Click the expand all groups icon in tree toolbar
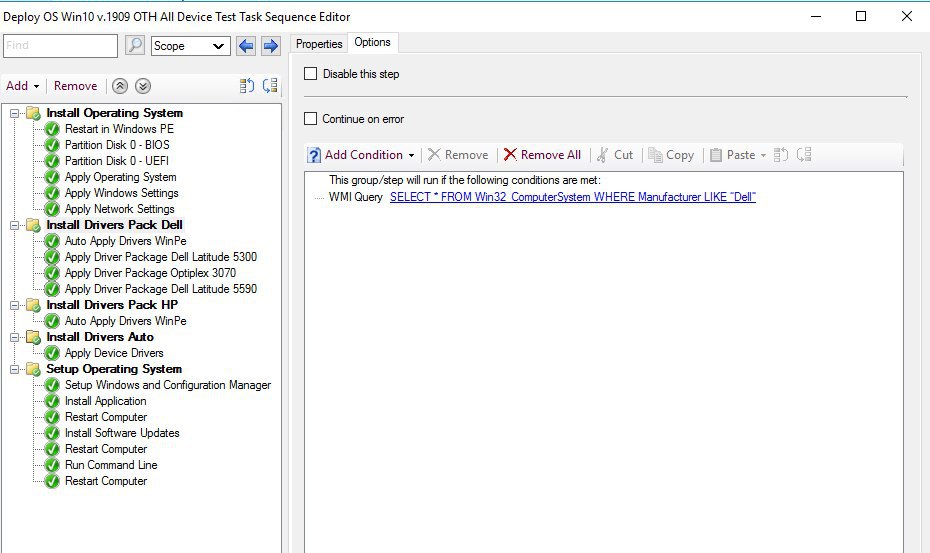 tap(247, 86)
